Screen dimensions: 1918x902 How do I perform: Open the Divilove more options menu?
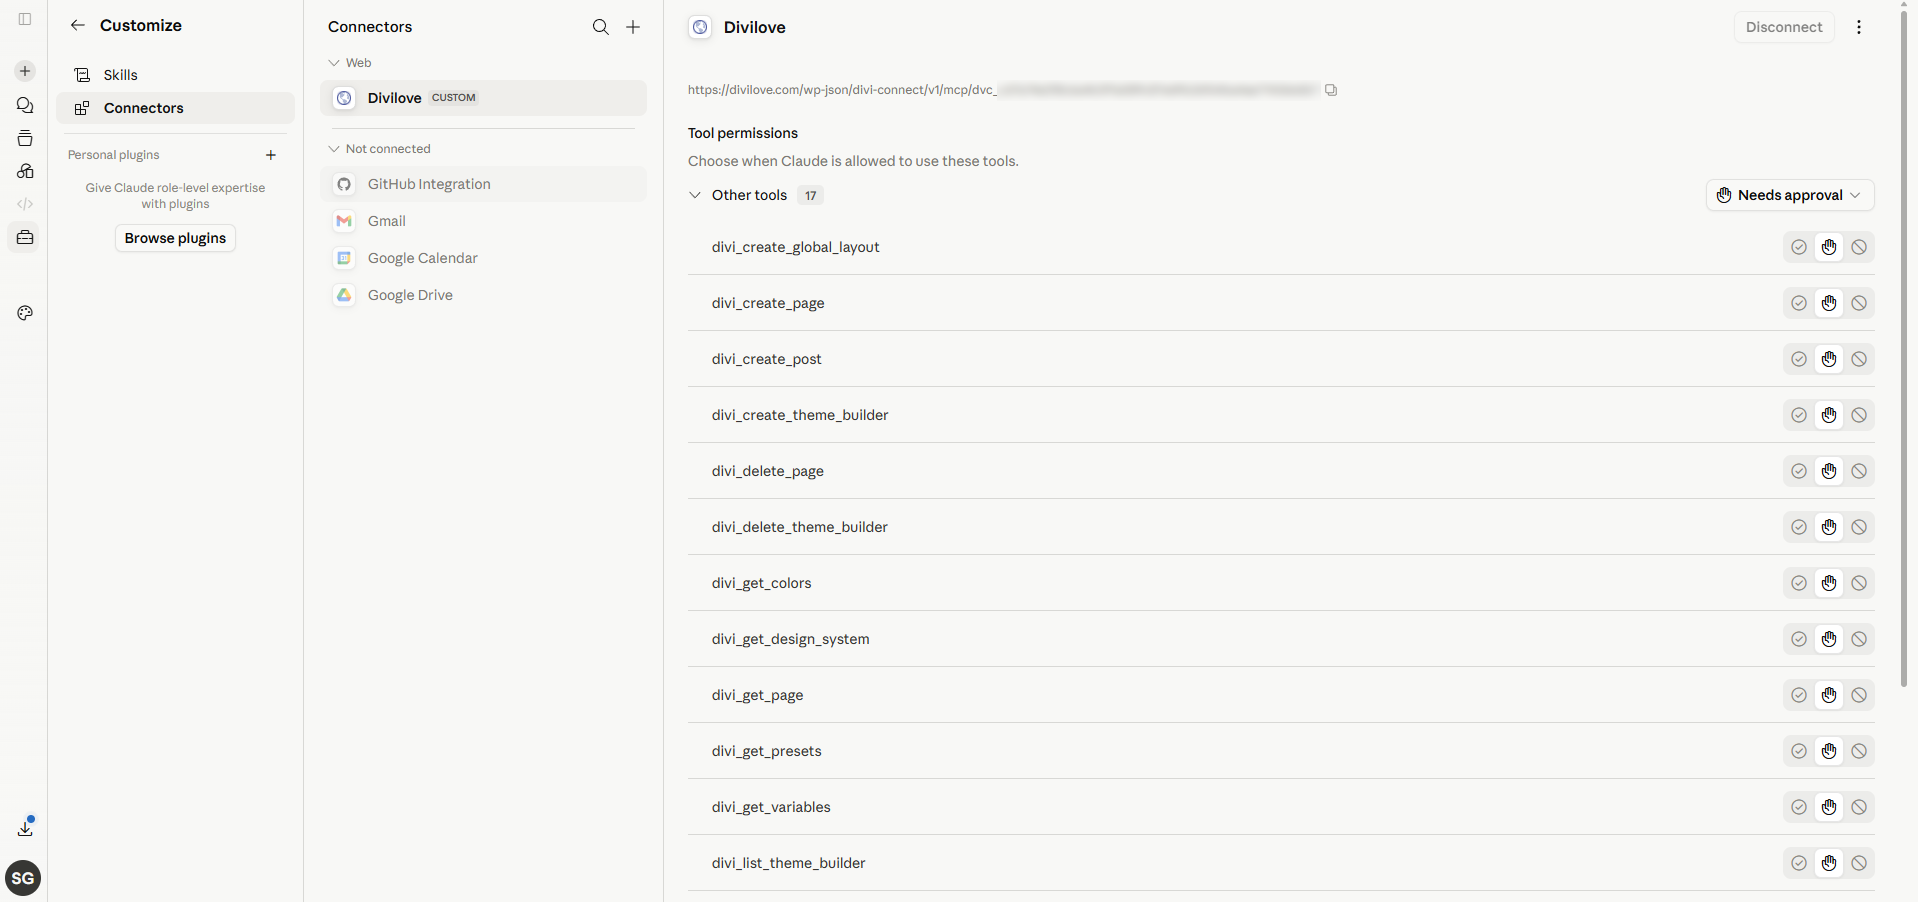[x=1859, y=27]
